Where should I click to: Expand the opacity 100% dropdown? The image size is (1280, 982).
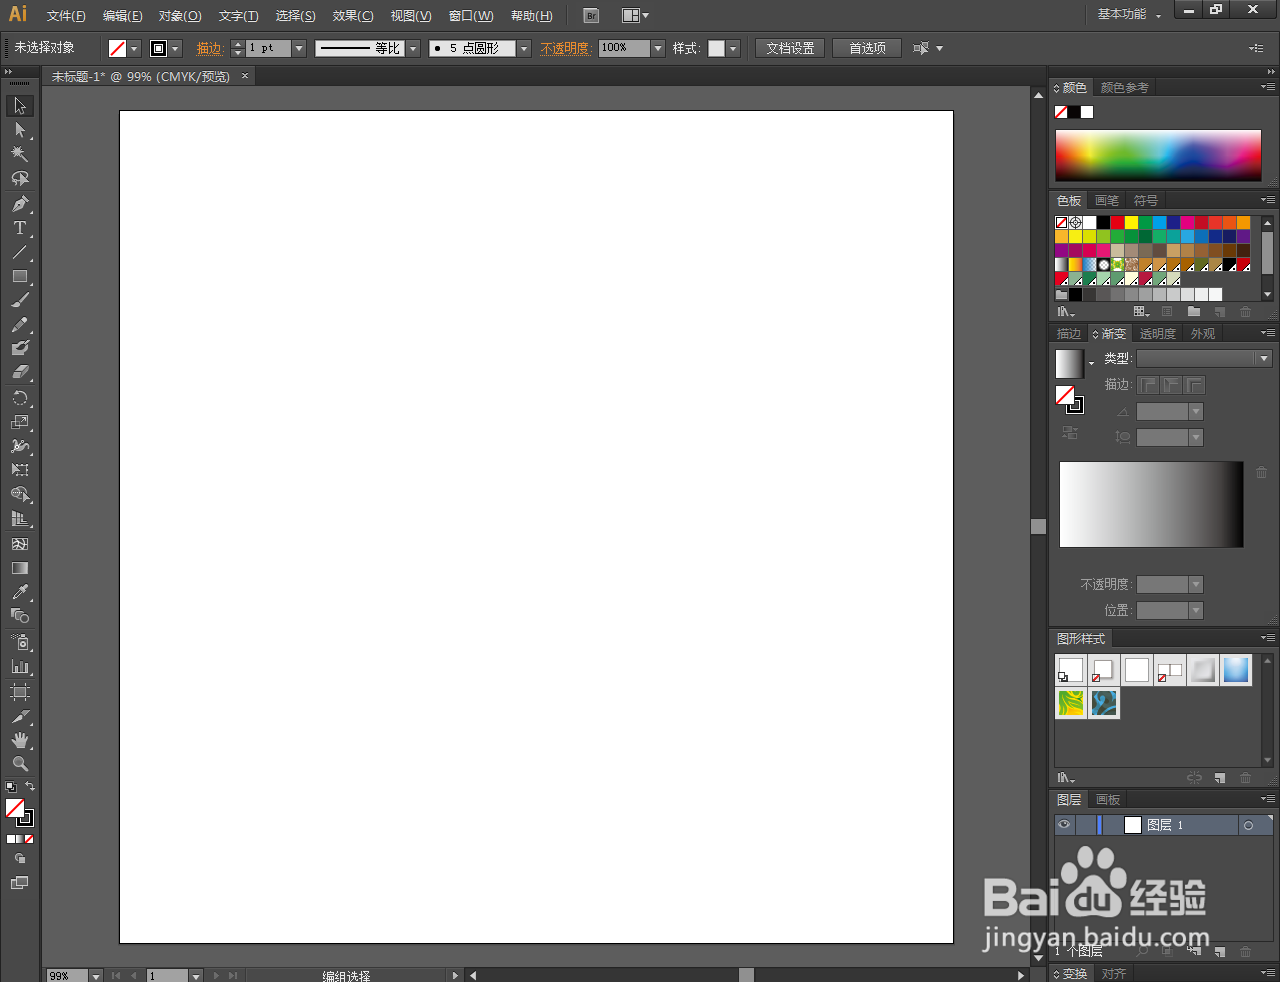point(658,48)
